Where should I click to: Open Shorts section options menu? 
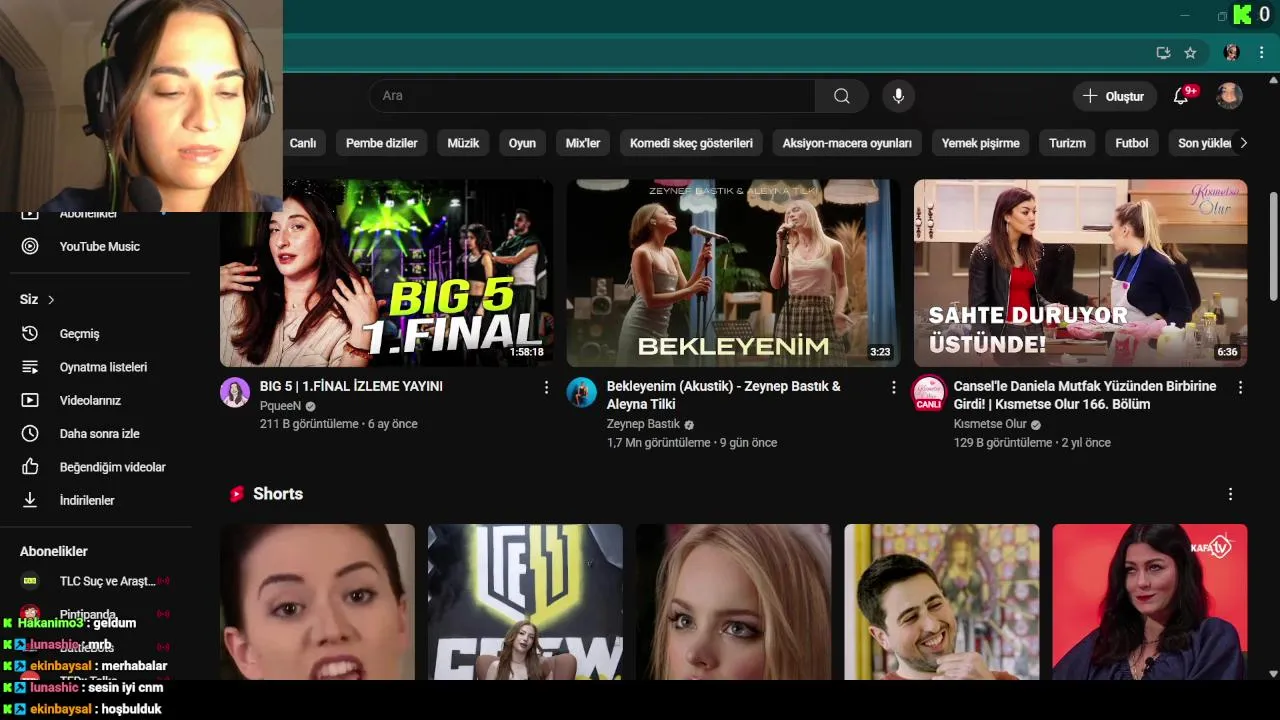[1230, 494]
